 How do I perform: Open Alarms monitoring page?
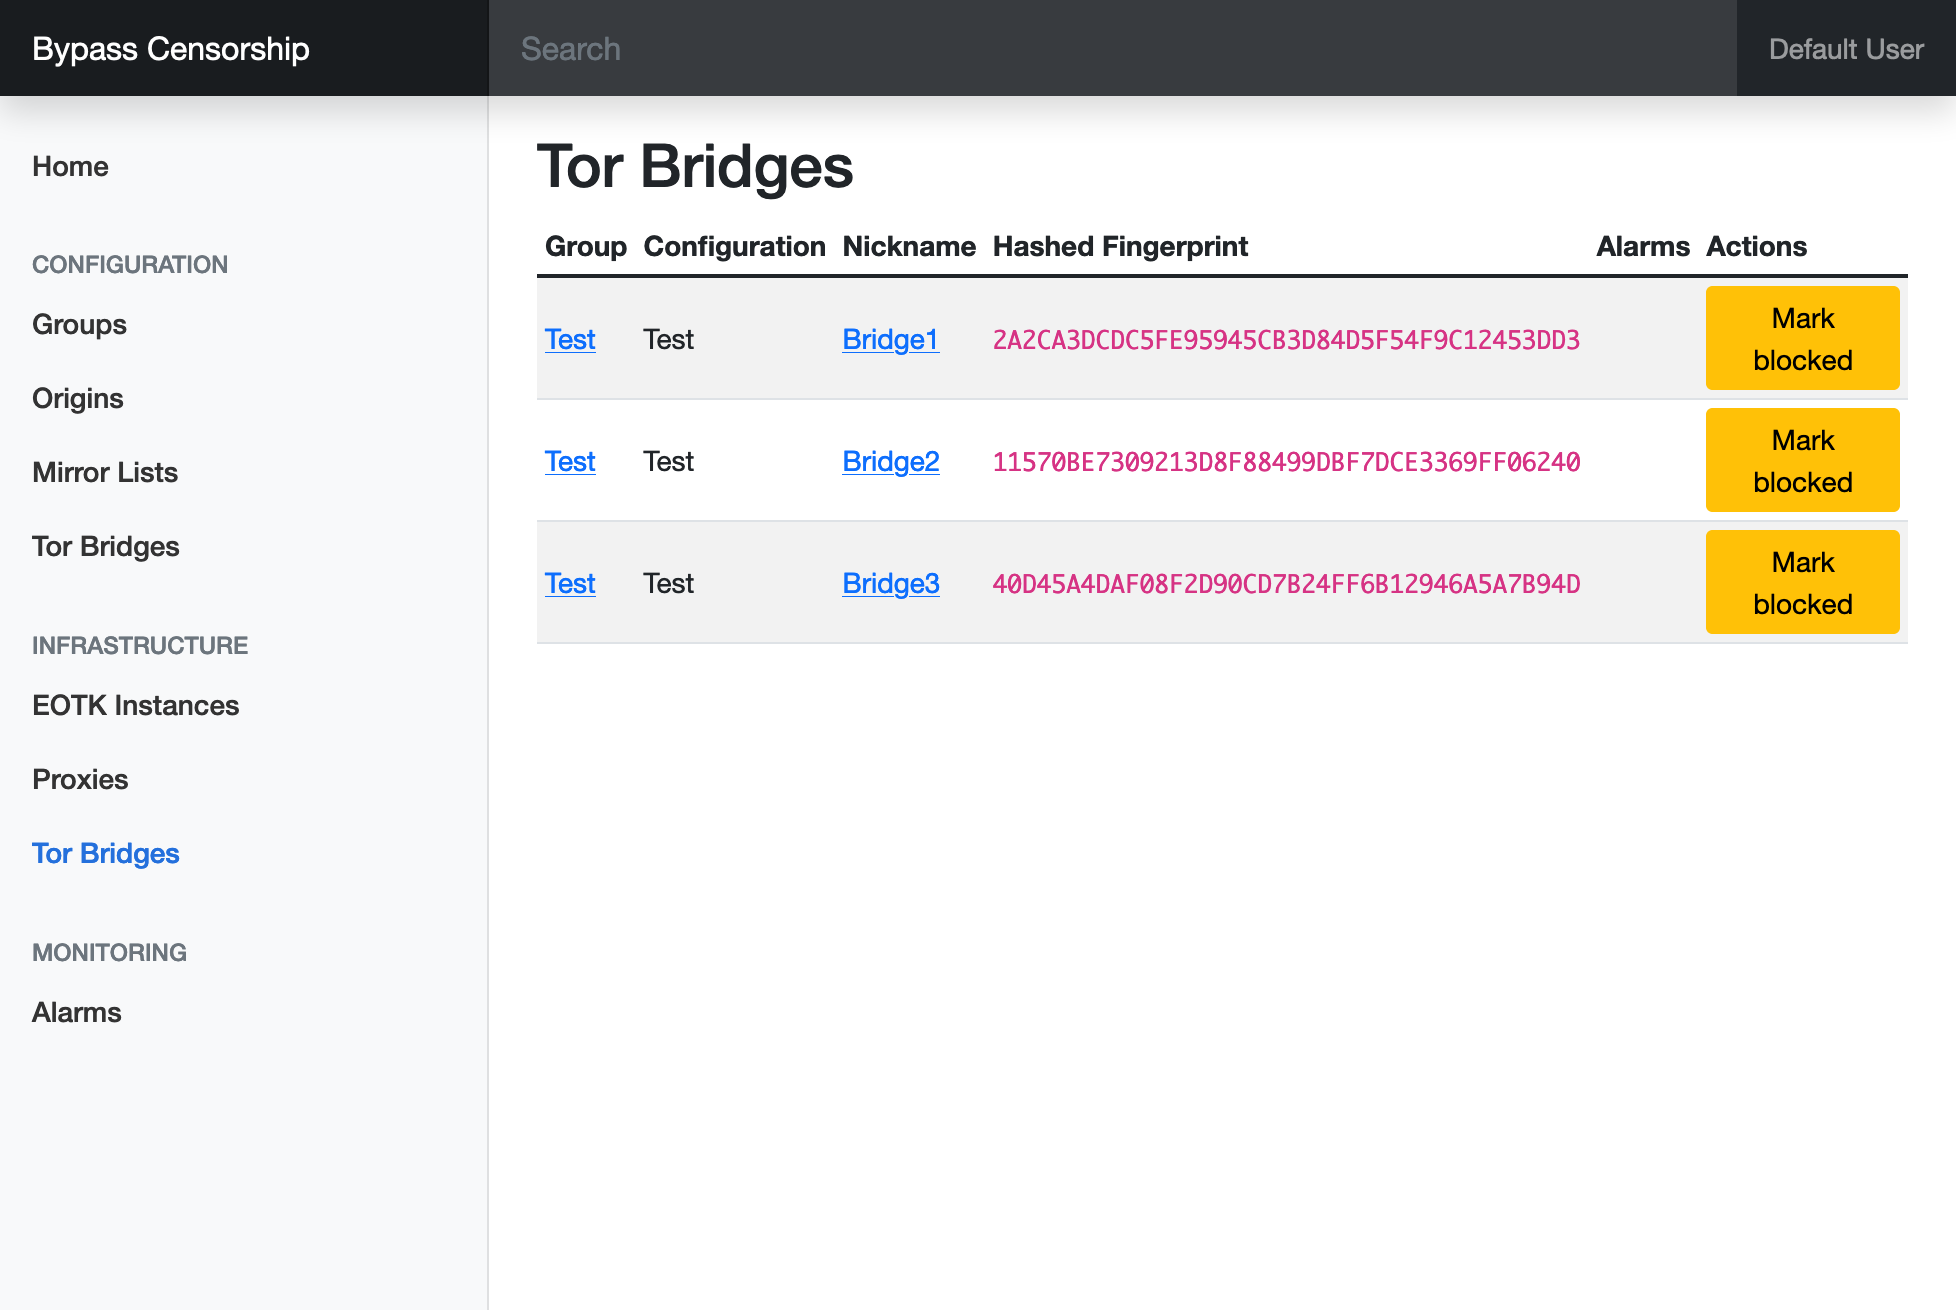click(x=76, y=1012)
